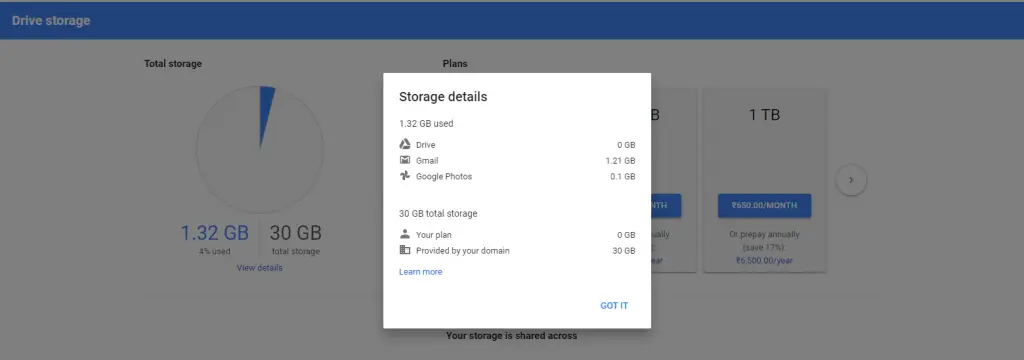The height and width of the screenshot is (360, 1024).
Task: Click the Google Photos row label
Action: pyautogui.click(x=444, y=176)
